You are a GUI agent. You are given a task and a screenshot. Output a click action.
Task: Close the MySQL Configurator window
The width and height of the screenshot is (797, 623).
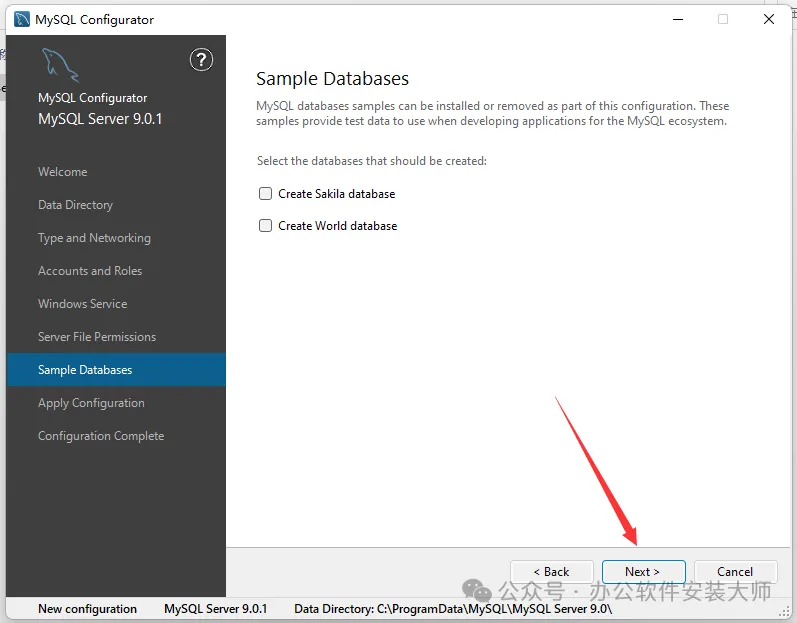[x=769, y=19]
